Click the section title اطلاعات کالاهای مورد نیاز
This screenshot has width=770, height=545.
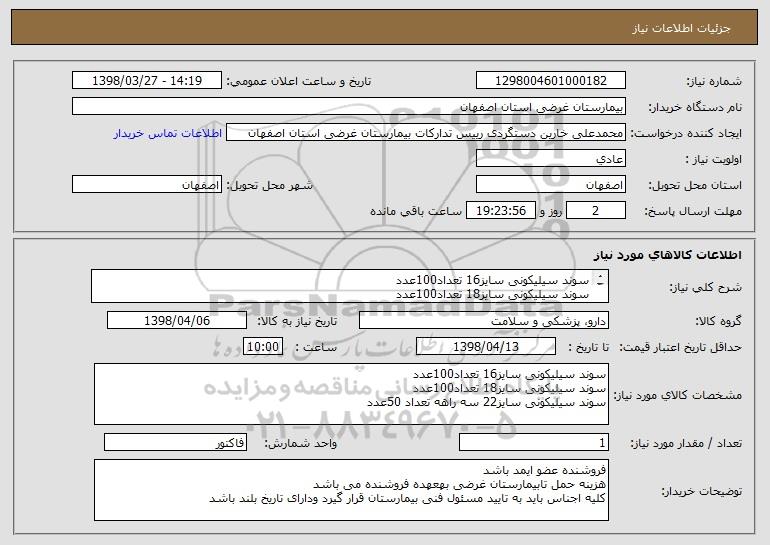667,255
